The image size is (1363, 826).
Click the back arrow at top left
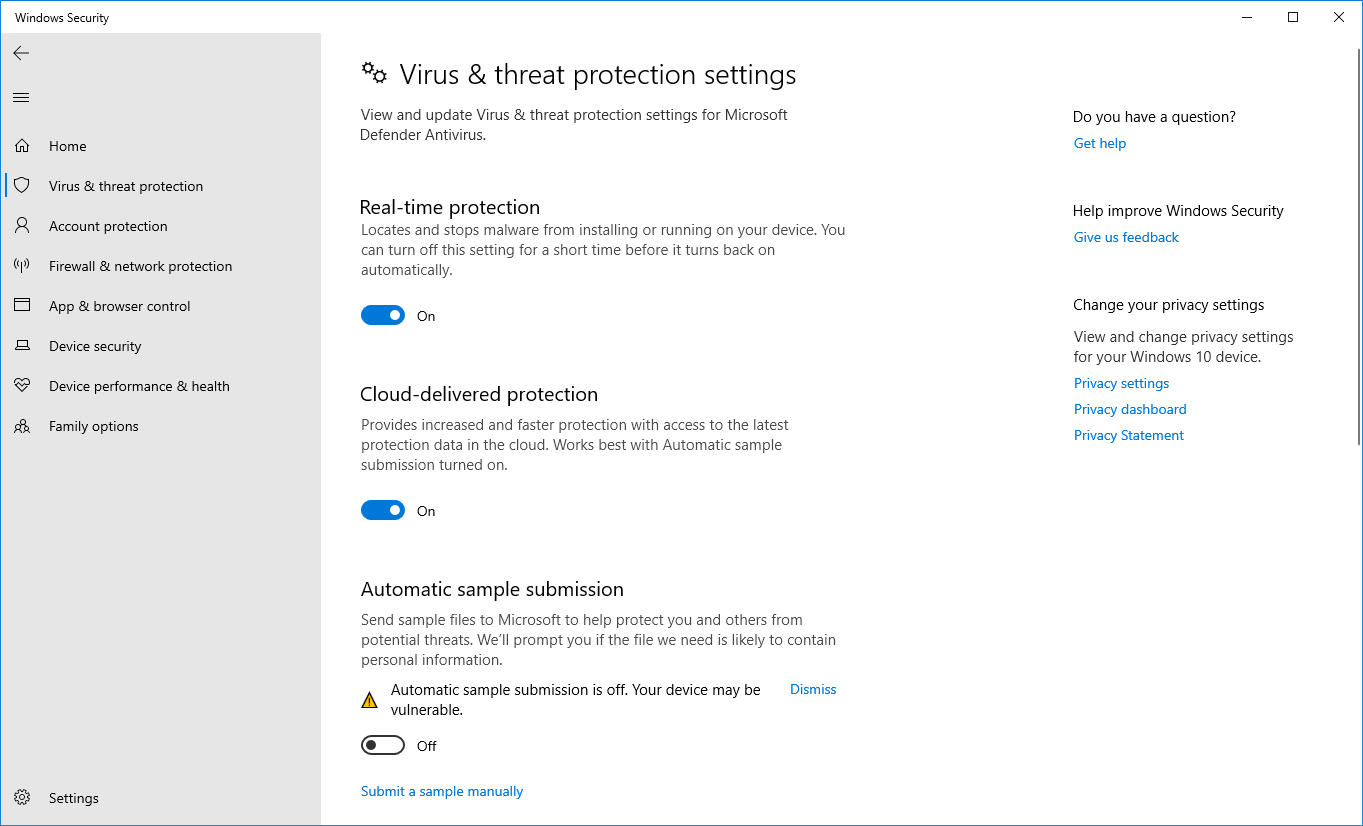click(21, 53)
